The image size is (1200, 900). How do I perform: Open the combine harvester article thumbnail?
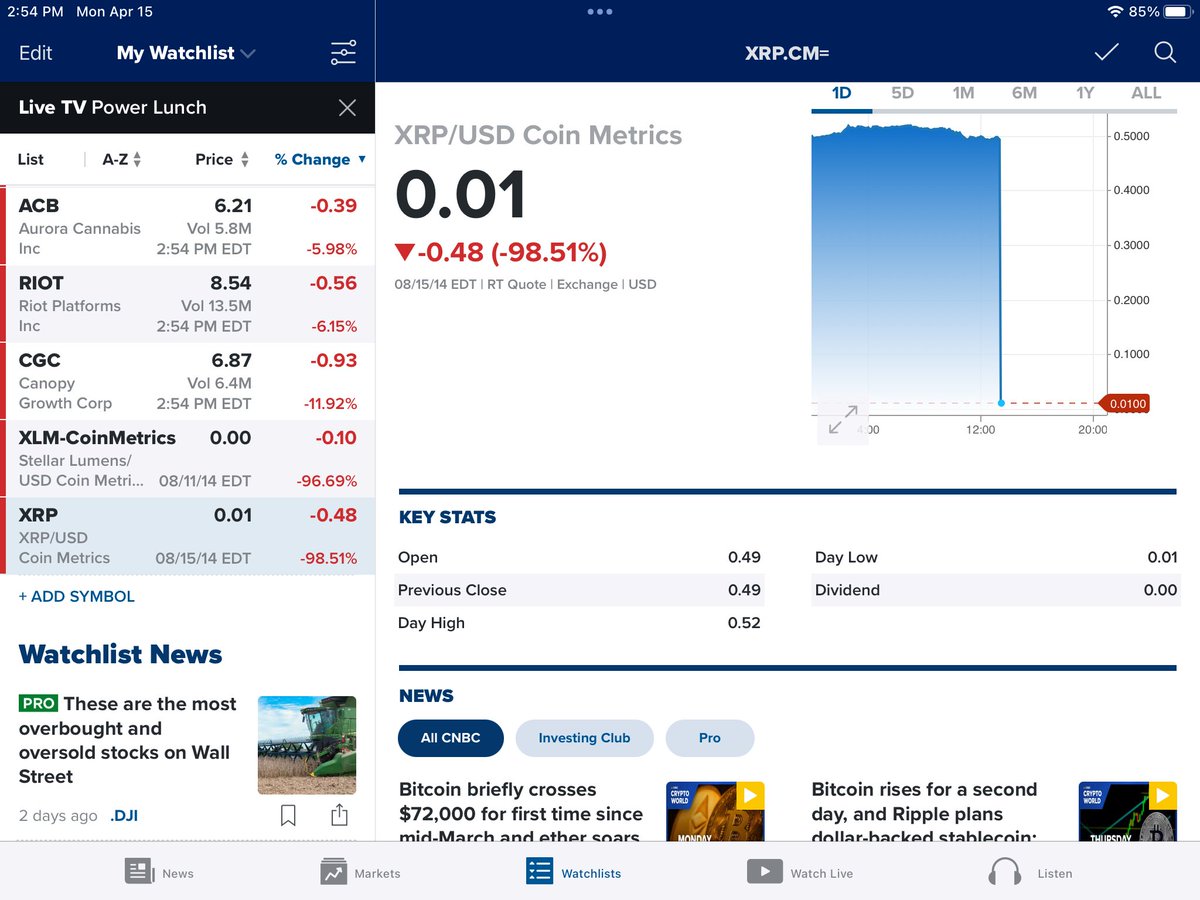coord(307,745)
